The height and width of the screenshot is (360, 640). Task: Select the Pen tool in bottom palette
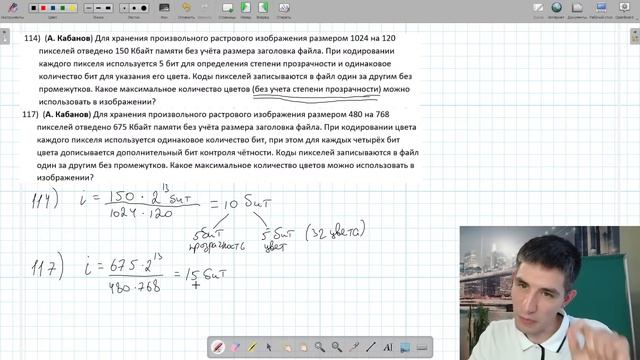218,347
